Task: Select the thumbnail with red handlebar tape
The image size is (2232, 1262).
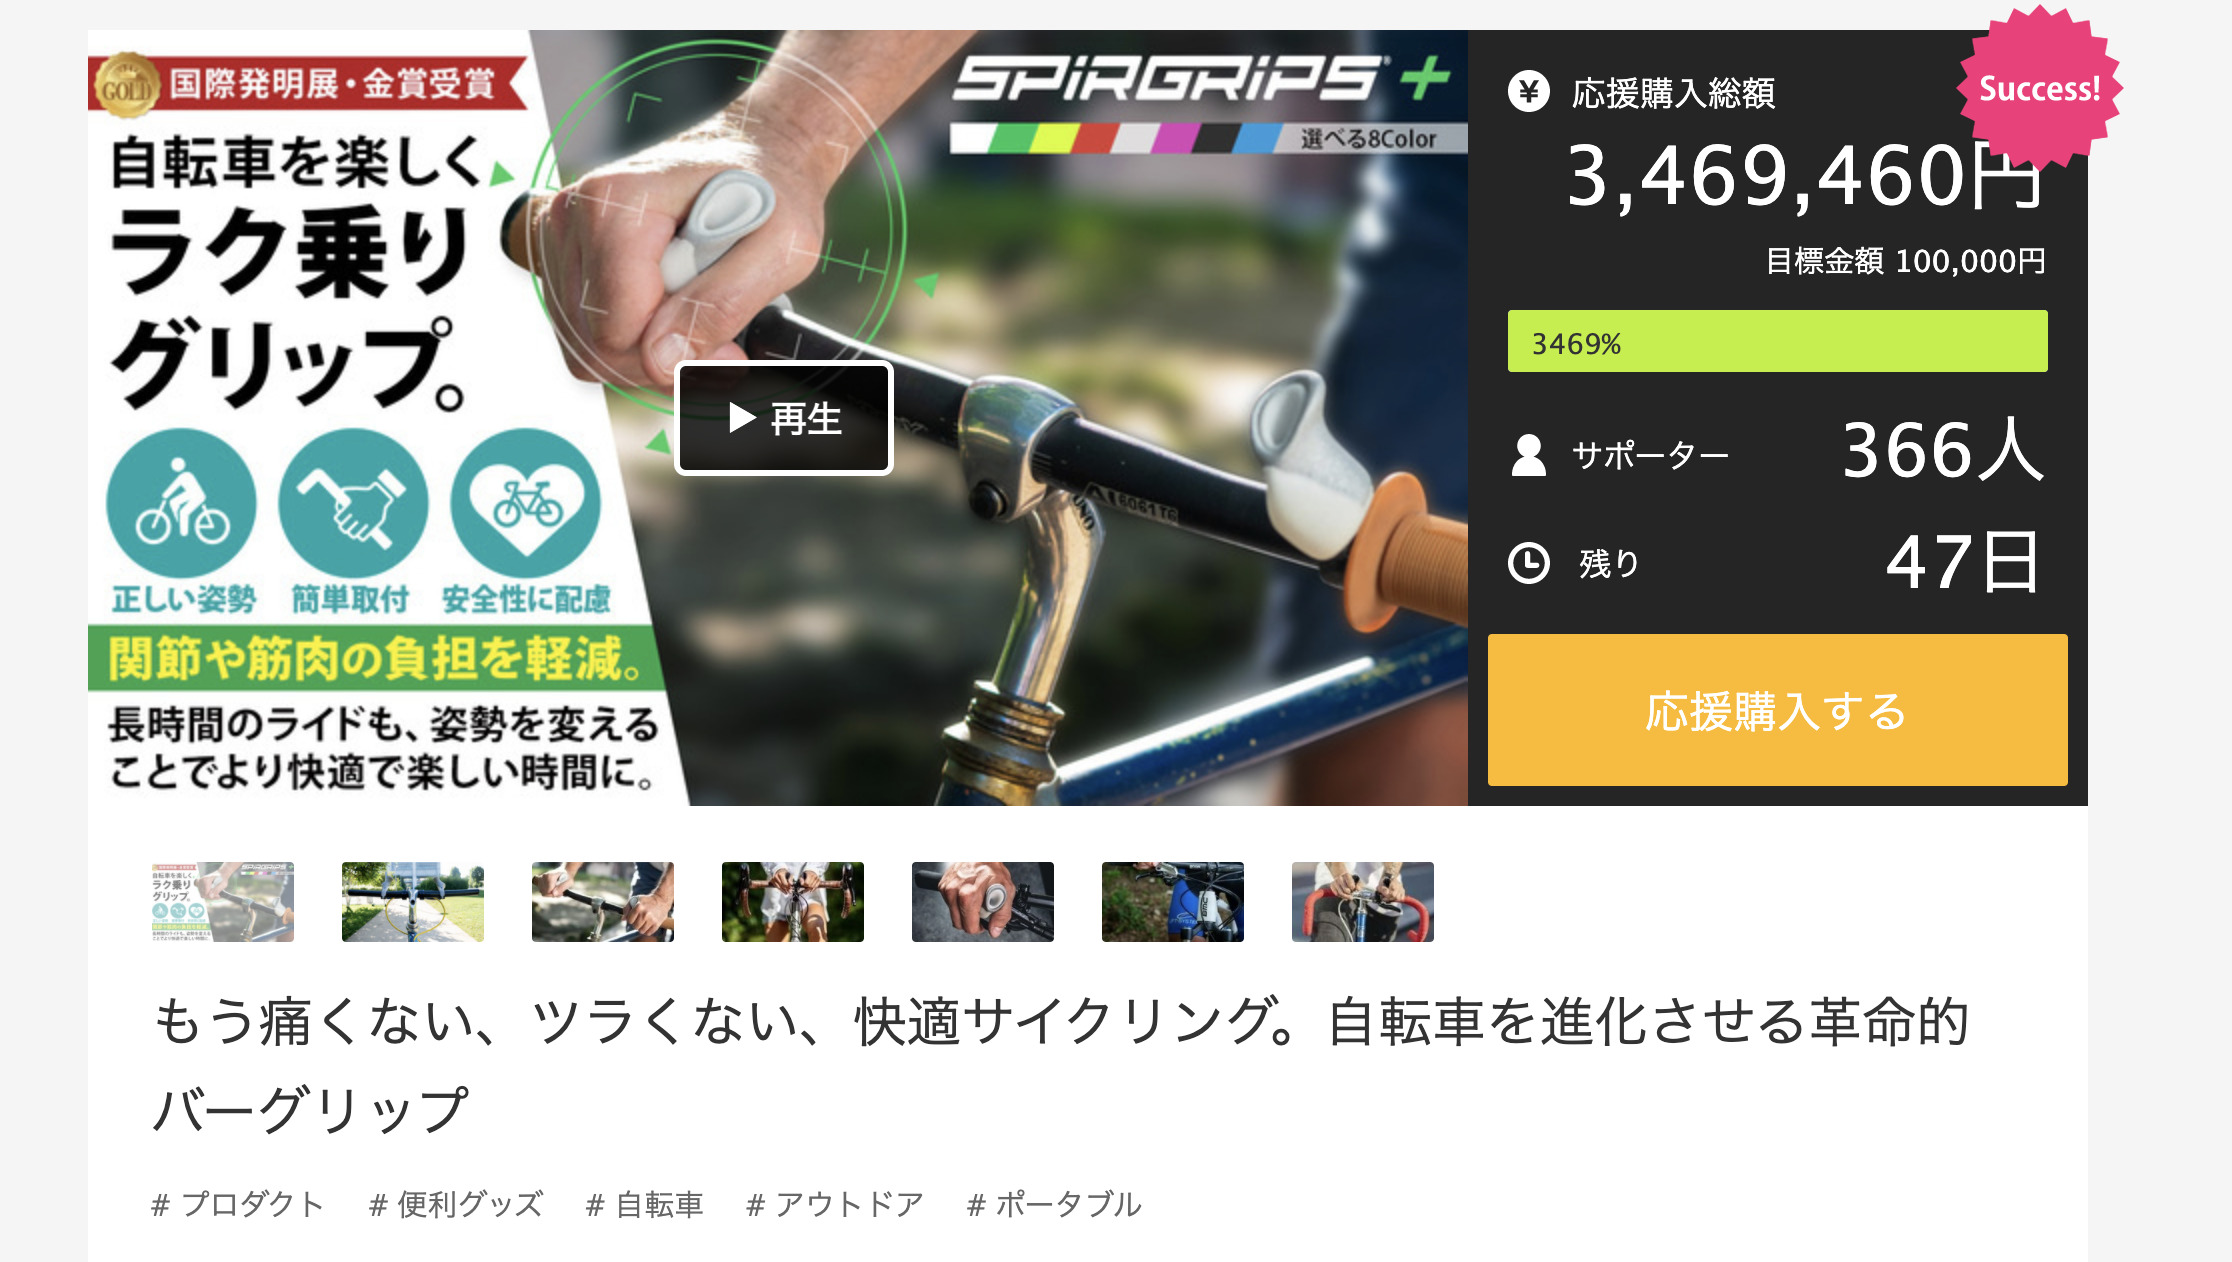Action: [x=1363, y=902]
